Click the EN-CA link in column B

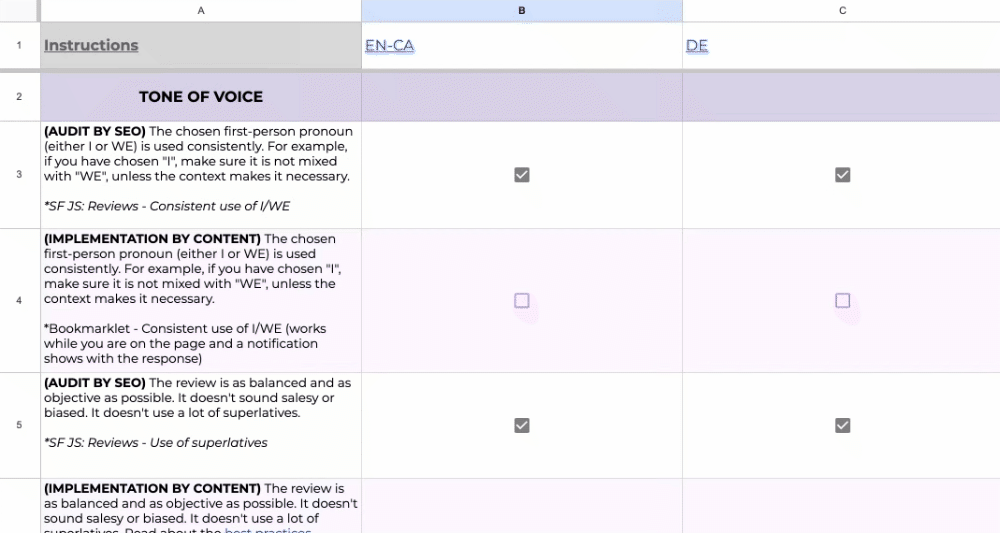tap(389, 45)
